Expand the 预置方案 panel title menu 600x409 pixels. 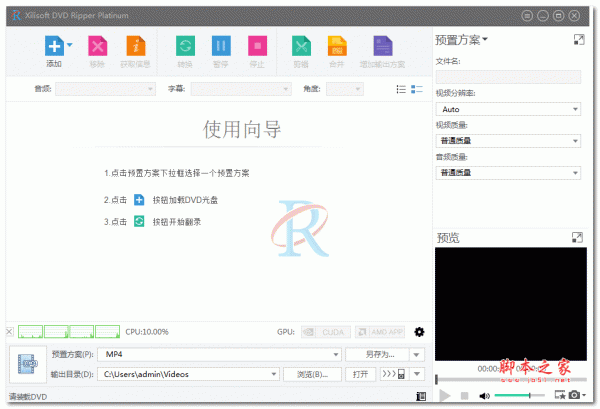click(x=461, y=40)
